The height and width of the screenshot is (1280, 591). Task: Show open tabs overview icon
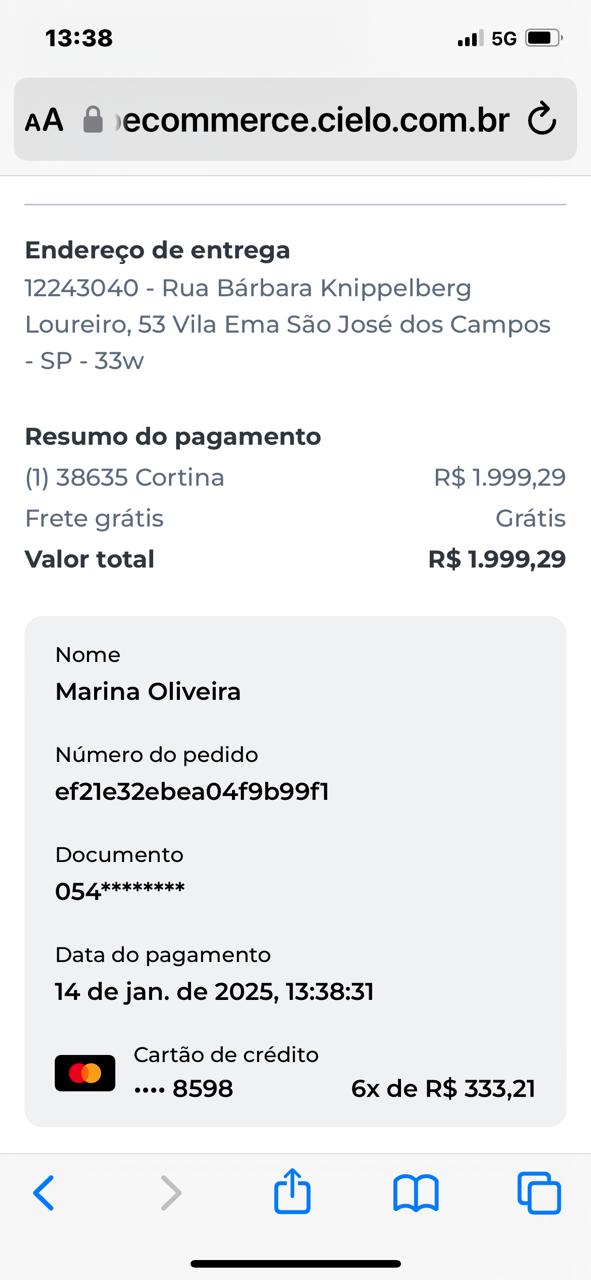click(x=539, y=1193)
